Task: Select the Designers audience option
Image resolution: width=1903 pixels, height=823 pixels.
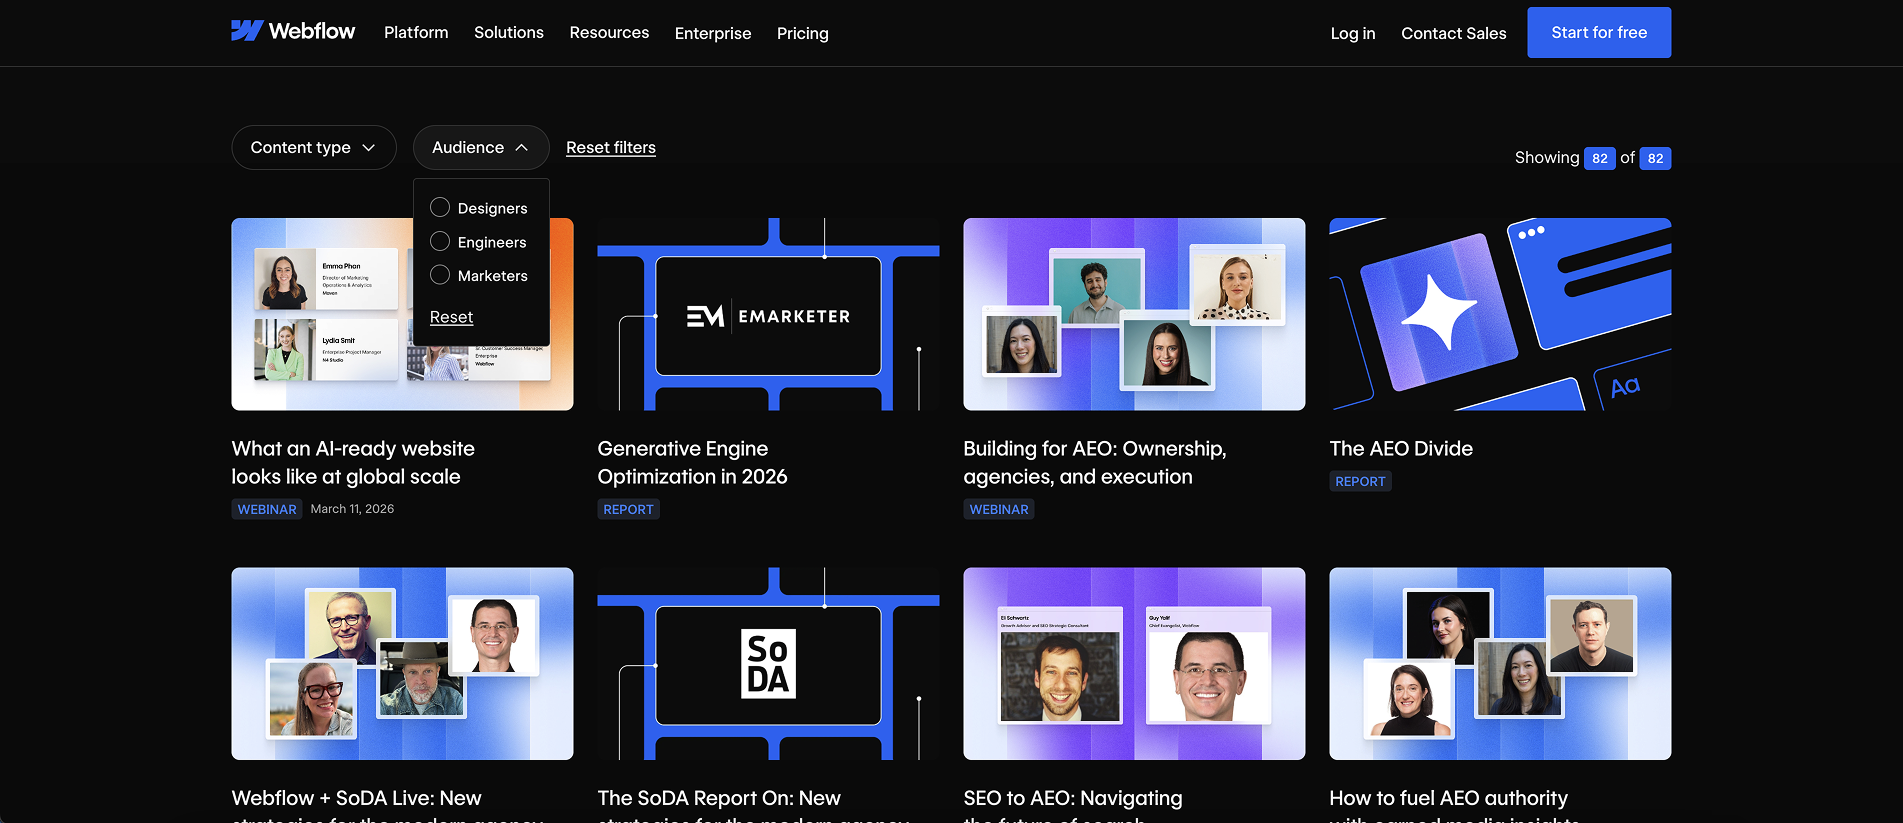Action: coord(479,208)
